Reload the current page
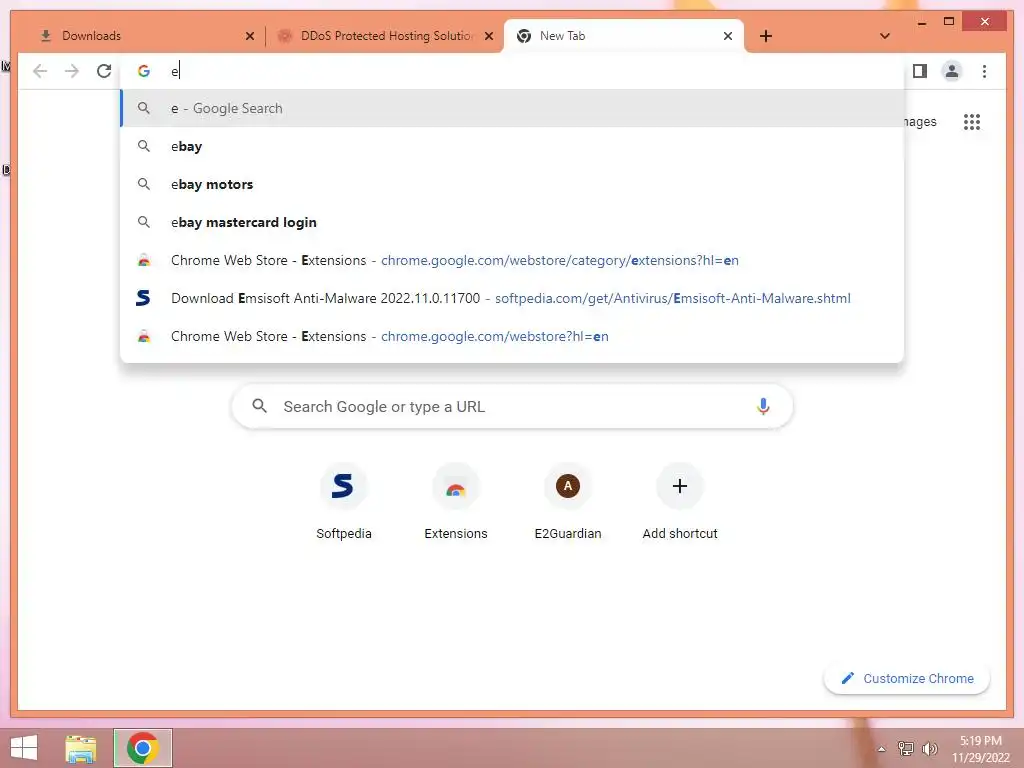 [x=104, y=71]
